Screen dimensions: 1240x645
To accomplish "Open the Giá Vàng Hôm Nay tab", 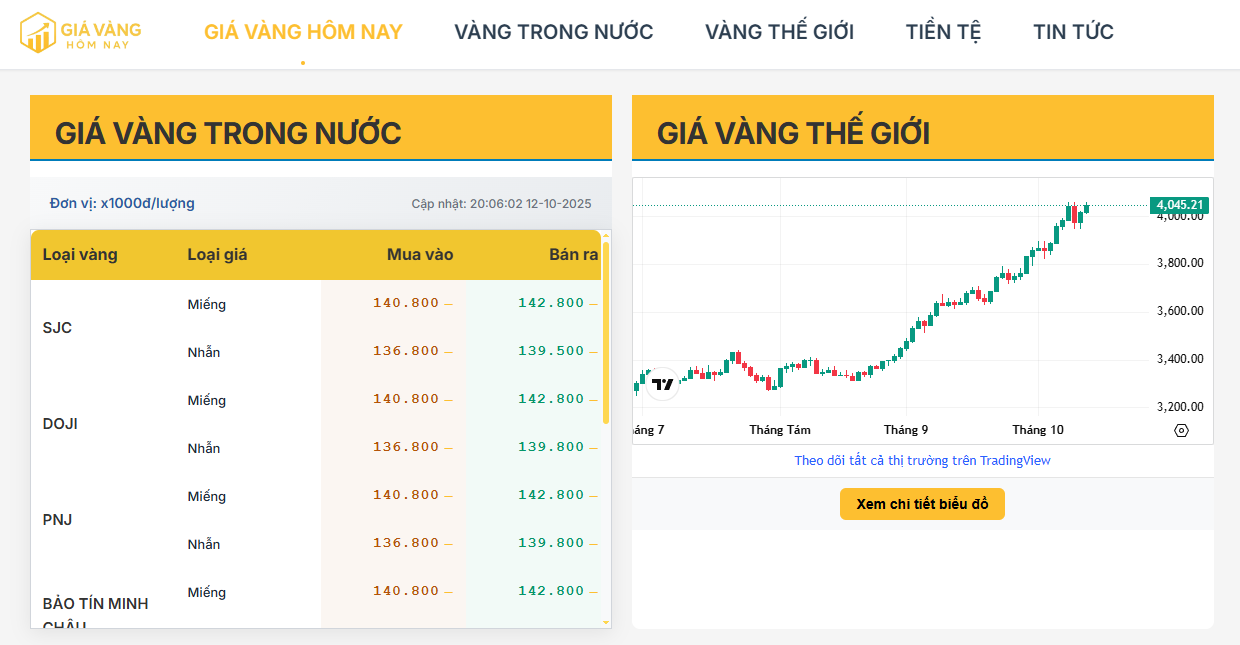I will point(303,32).
